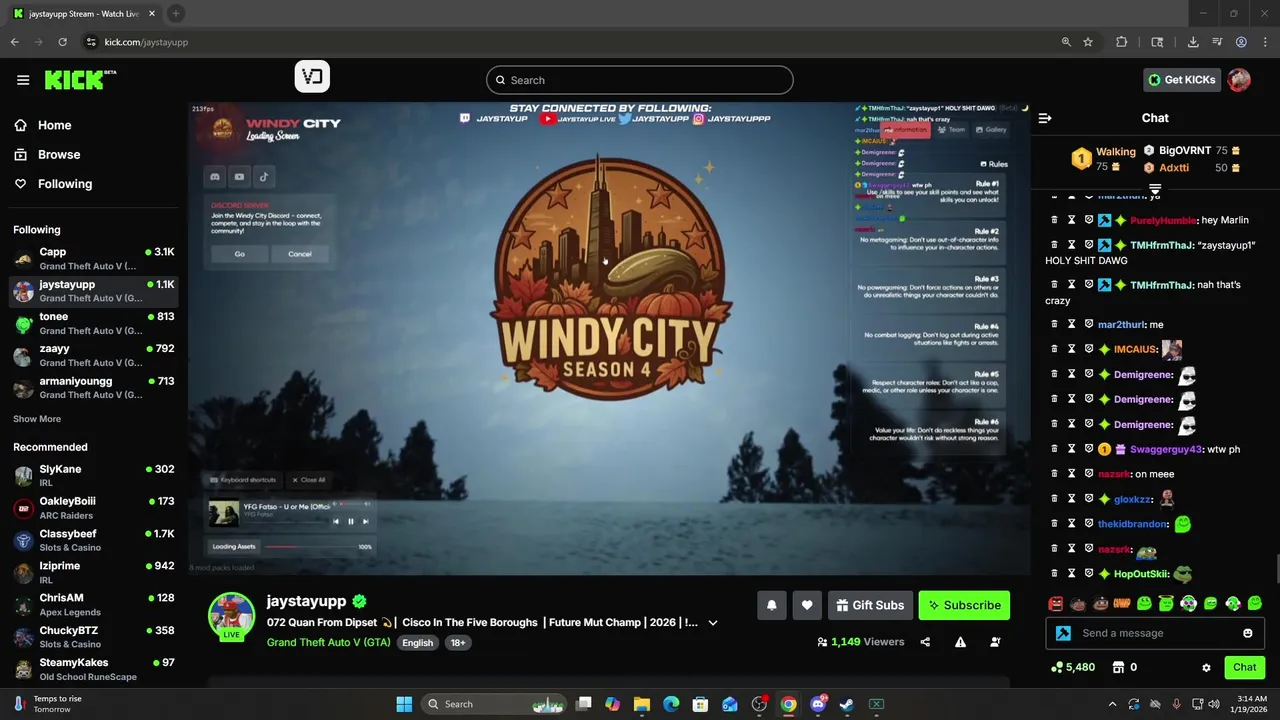The width and height of the screenshot is (1280, 720).
Task: Open the emote picker smiley
Action: point(1247,633)
